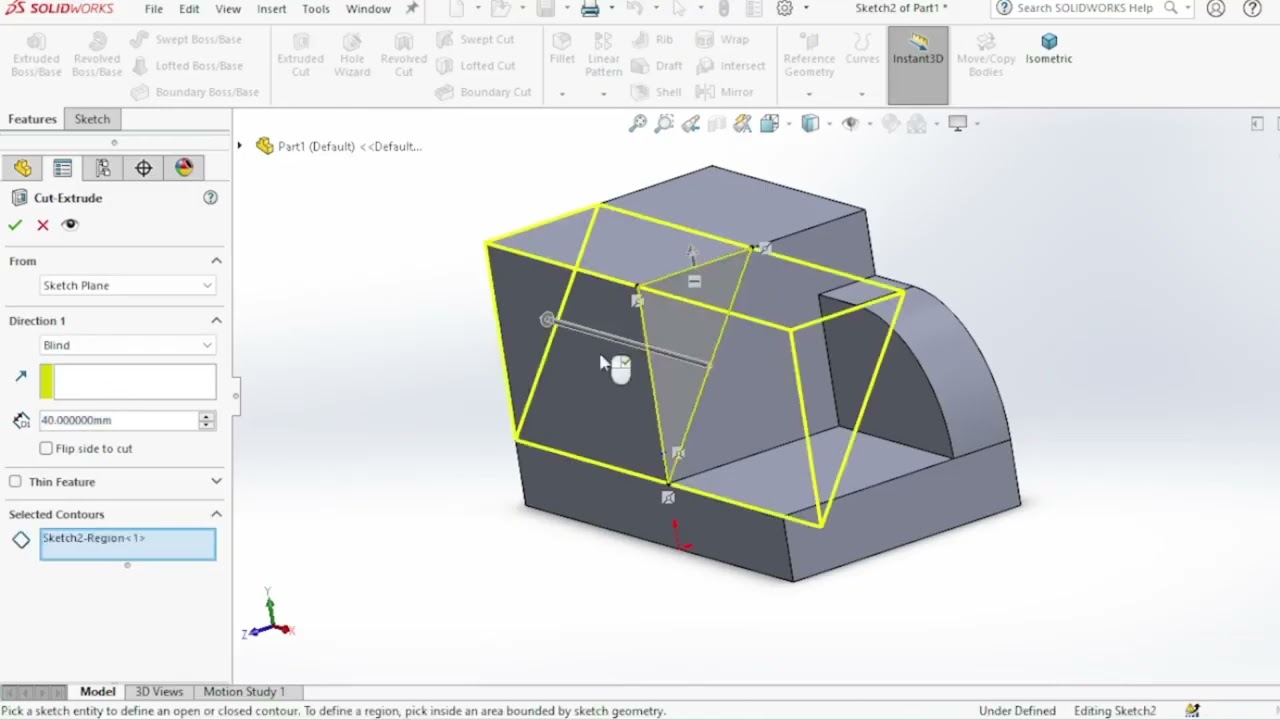Image resolution: width=1280 pixels, height=720 pixels.
Task: Click the collapse task pane icon
Action: click(x=1257, y=123)
